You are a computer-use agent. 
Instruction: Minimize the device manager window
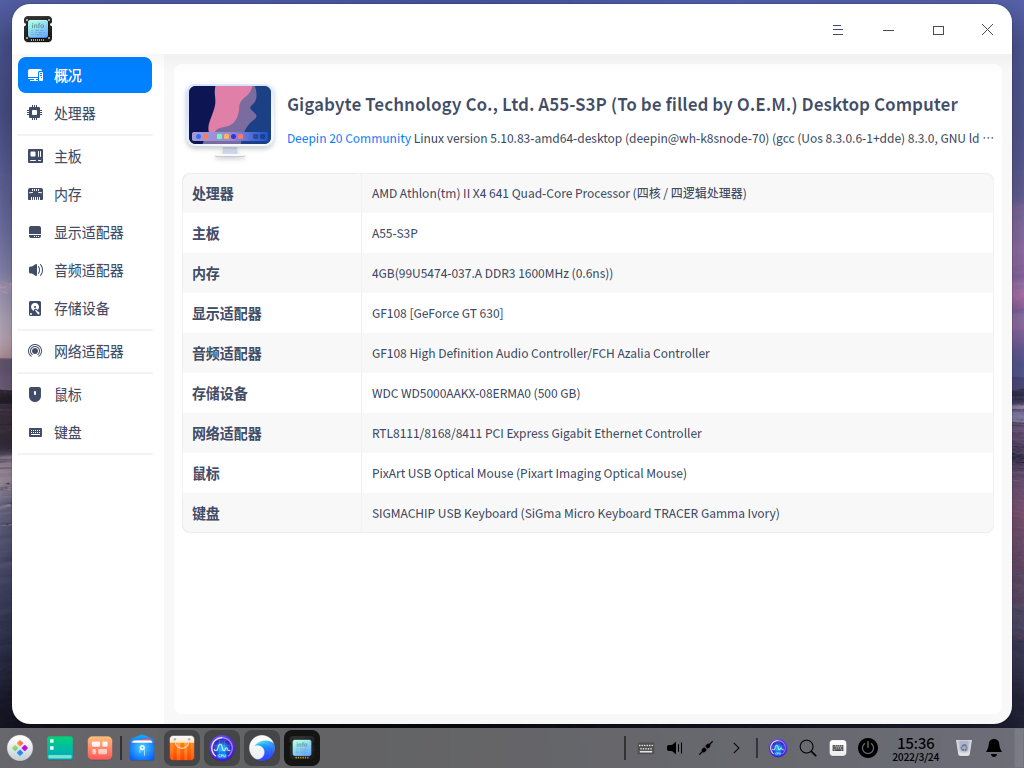[x=888, y=30]
